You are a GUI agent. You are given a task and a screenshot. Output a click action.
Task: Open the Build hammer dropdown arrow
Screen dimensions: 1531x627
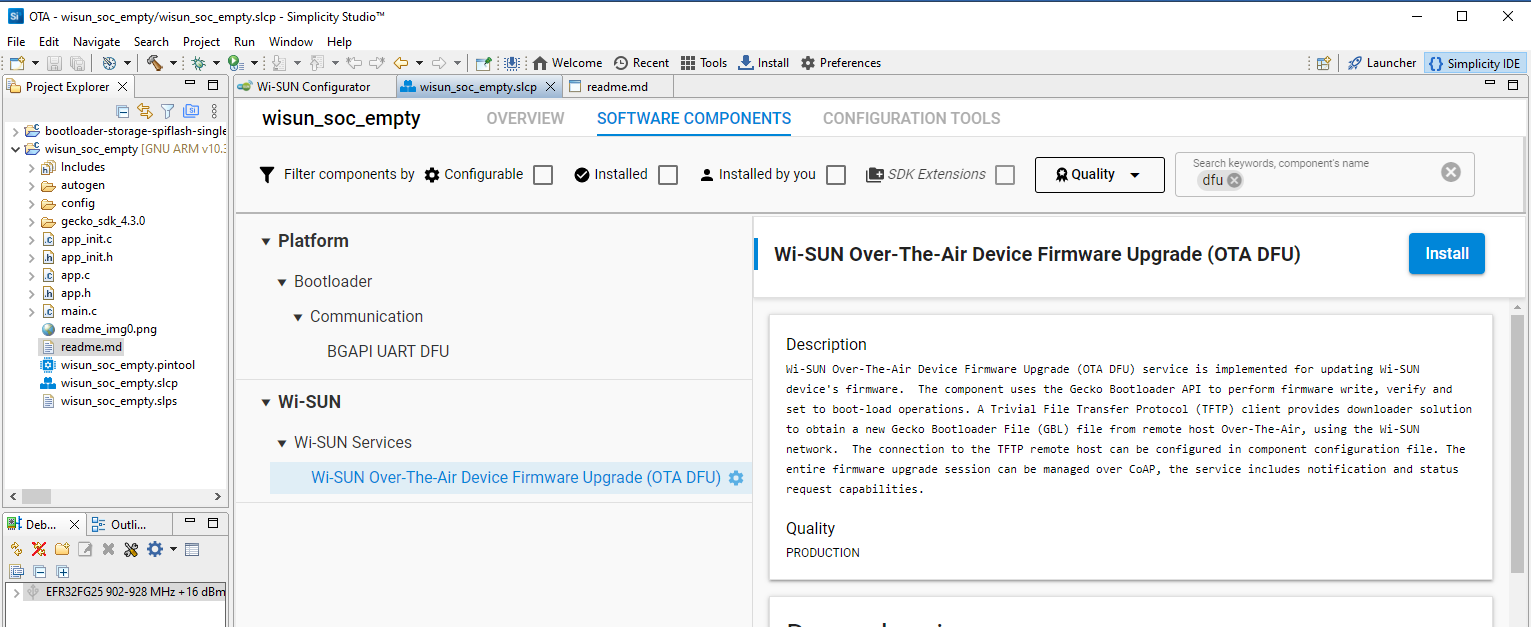point(173,63)
